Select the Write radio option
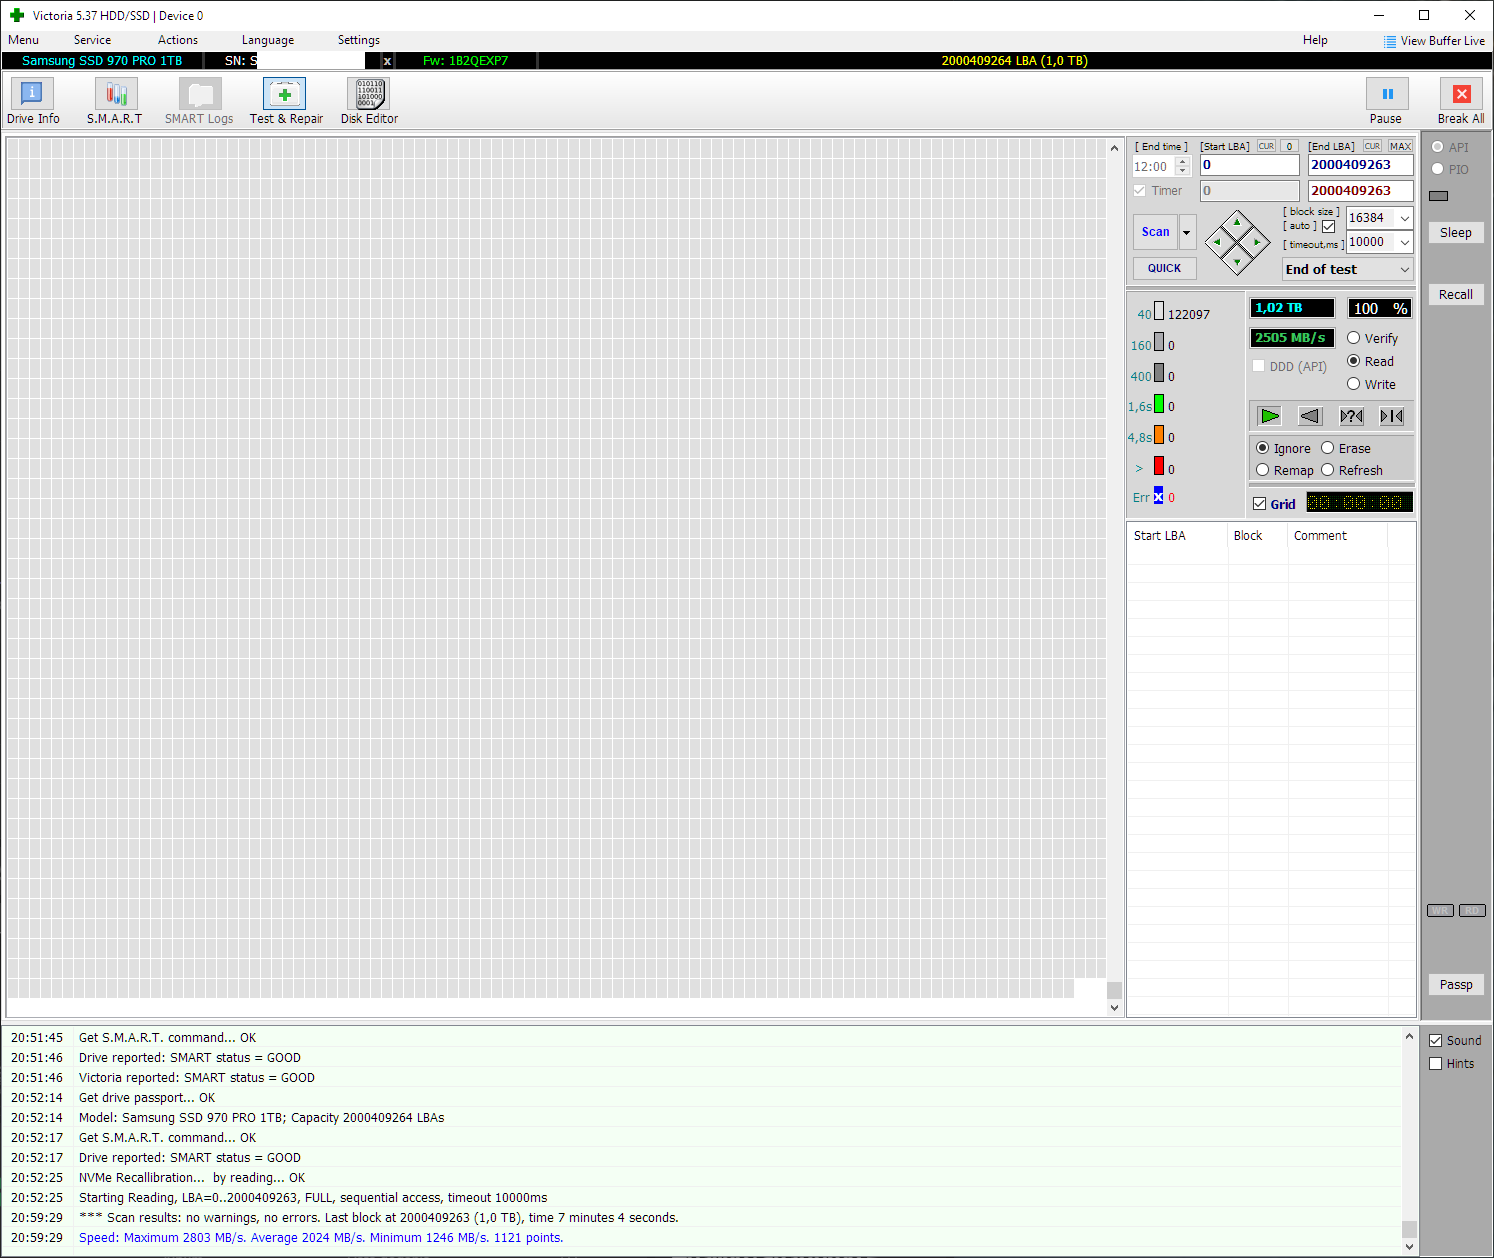 (x=1354, y=384)
